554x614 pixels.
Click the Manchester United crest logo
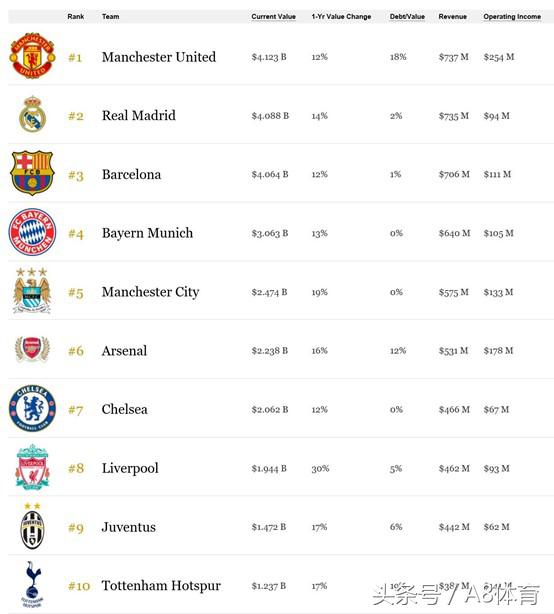pos(32,56)
